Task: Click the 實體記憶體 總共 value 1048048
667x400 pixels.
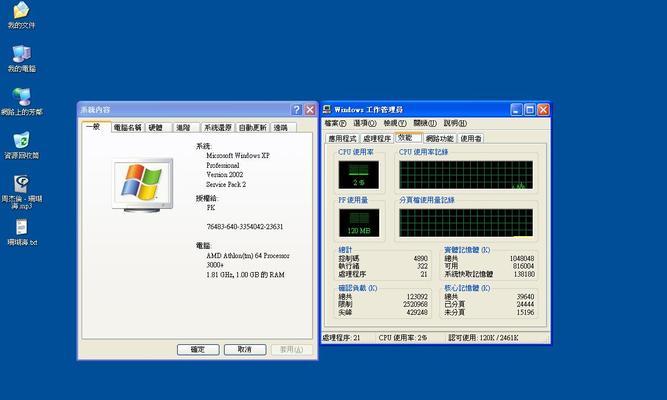Action: click(x=522, y=258)
